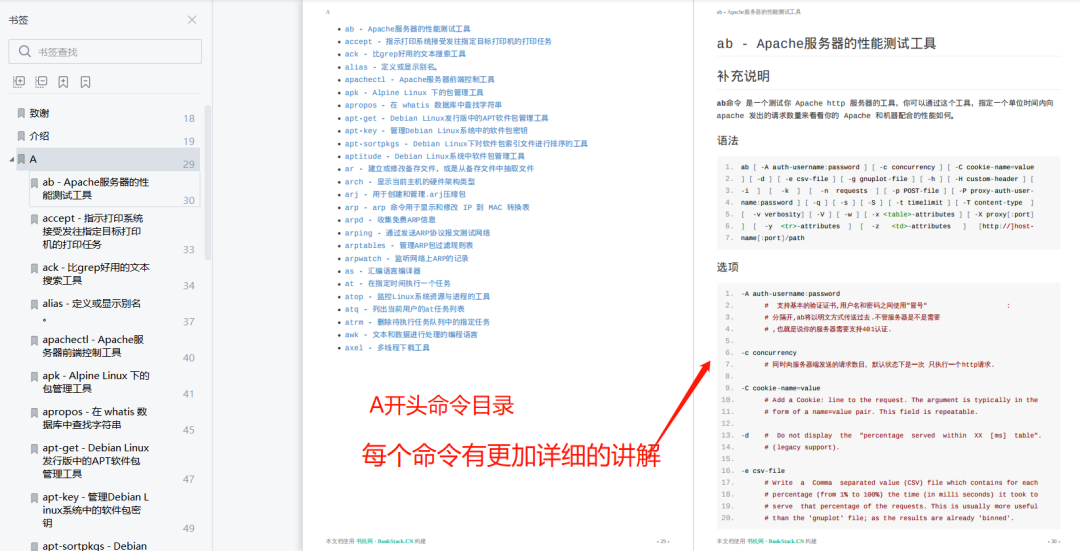Screen dimensions: 1080x551
Task: Click the 'aptitude' contents link
Action: [x=435, y=156]
